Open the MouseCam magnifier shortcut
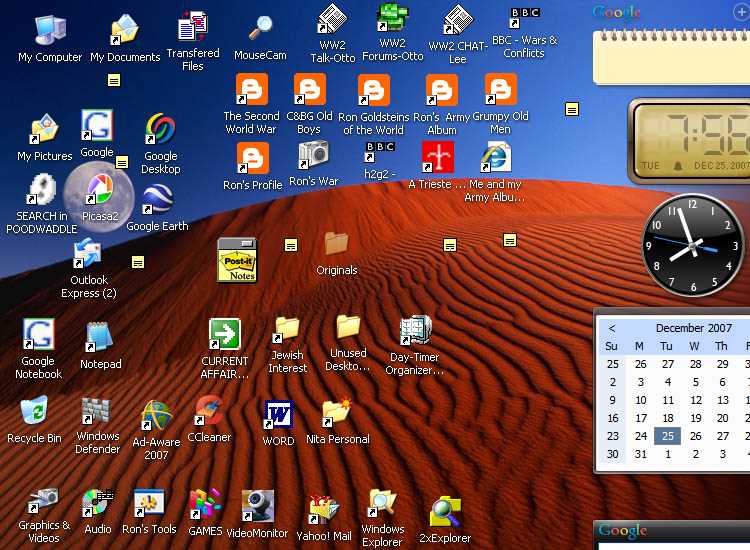The image size is (750, 550). tap(260, 29)
